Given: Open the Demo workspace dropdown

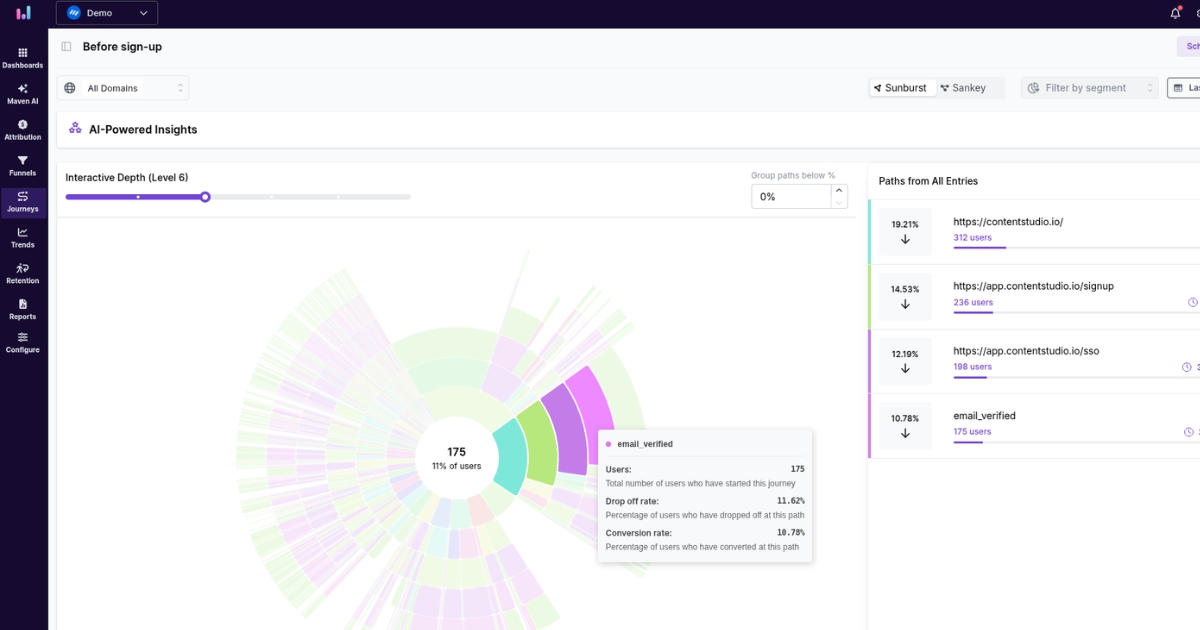Looking at the screenshot, I should coord(107,13).
